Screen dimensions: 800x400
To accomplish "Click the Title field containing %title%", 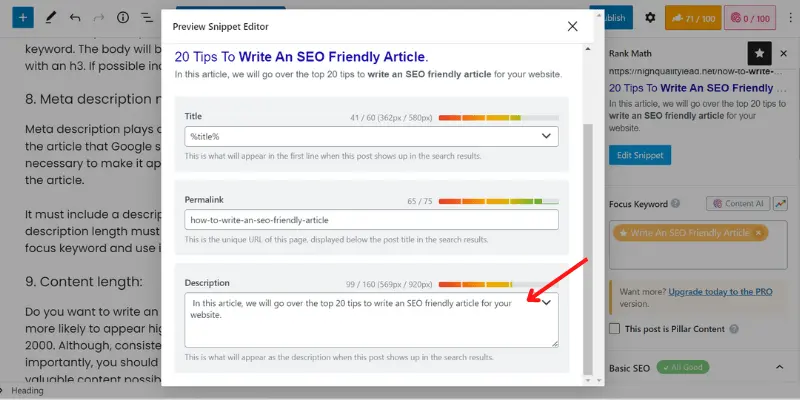I will [x=371, y=136].
